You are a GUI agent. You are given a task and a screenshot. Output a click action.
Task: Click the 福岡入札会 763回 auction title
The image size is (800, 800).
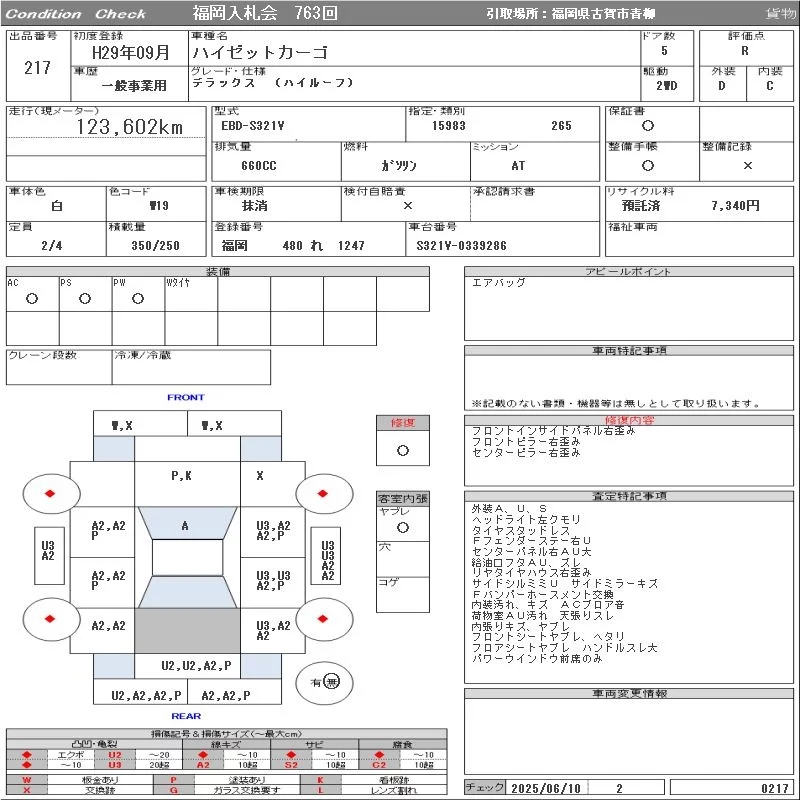[x=265, y=13]
